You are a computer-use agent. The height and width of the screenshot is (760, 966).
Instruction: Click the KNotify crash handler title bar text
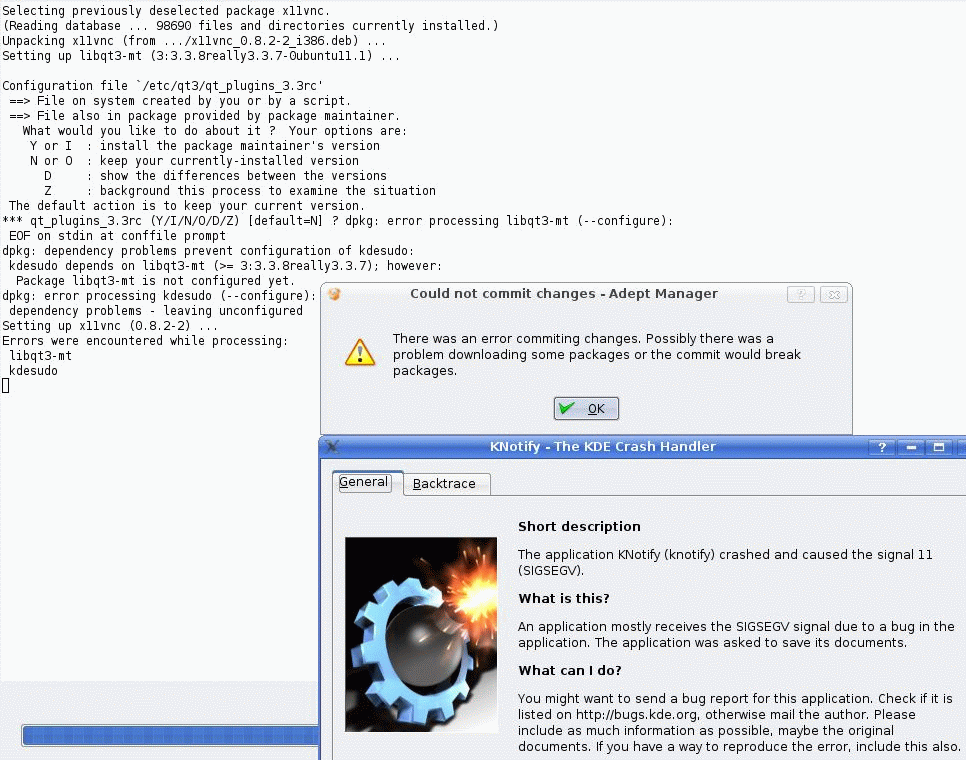click(602, 447)
